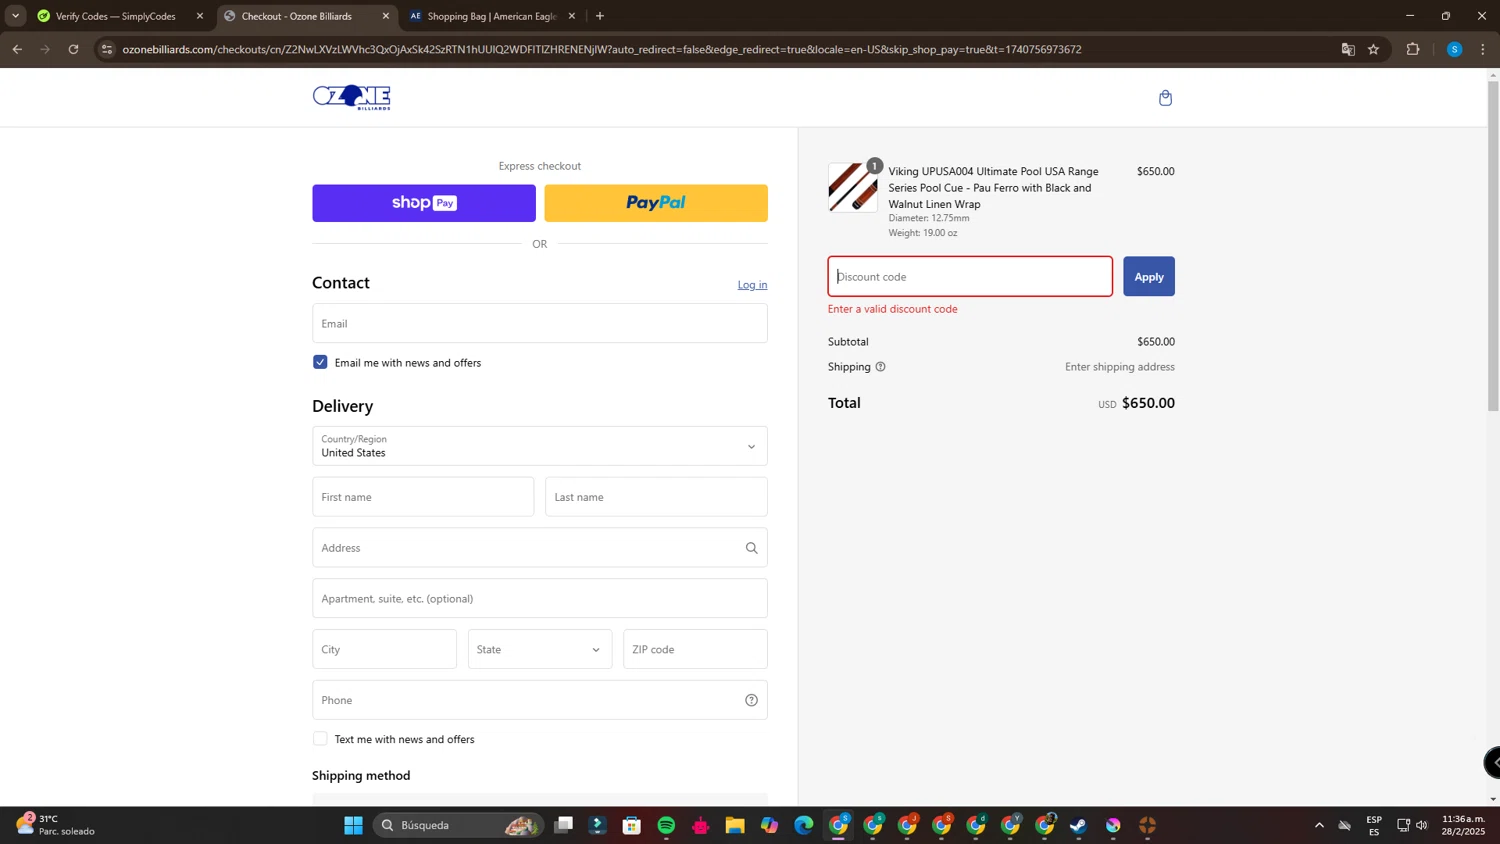Open Microsoft Edge from the taskbar
This screenshot has height=844, width=1500.
tap(804, 825)
